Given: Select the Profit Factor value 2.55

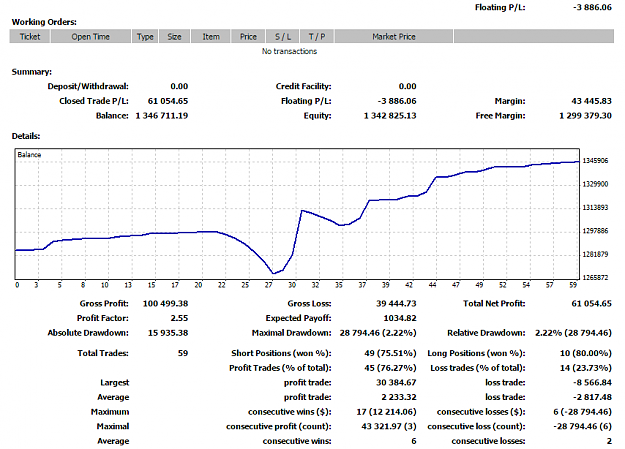Looking at the screenshot, I should [179, 318].
